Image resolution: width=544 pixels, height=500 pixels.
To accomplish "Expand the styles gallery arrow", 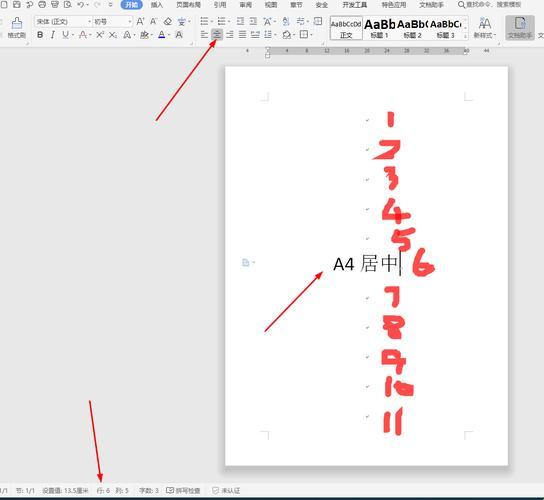I will tap(465, 35).
